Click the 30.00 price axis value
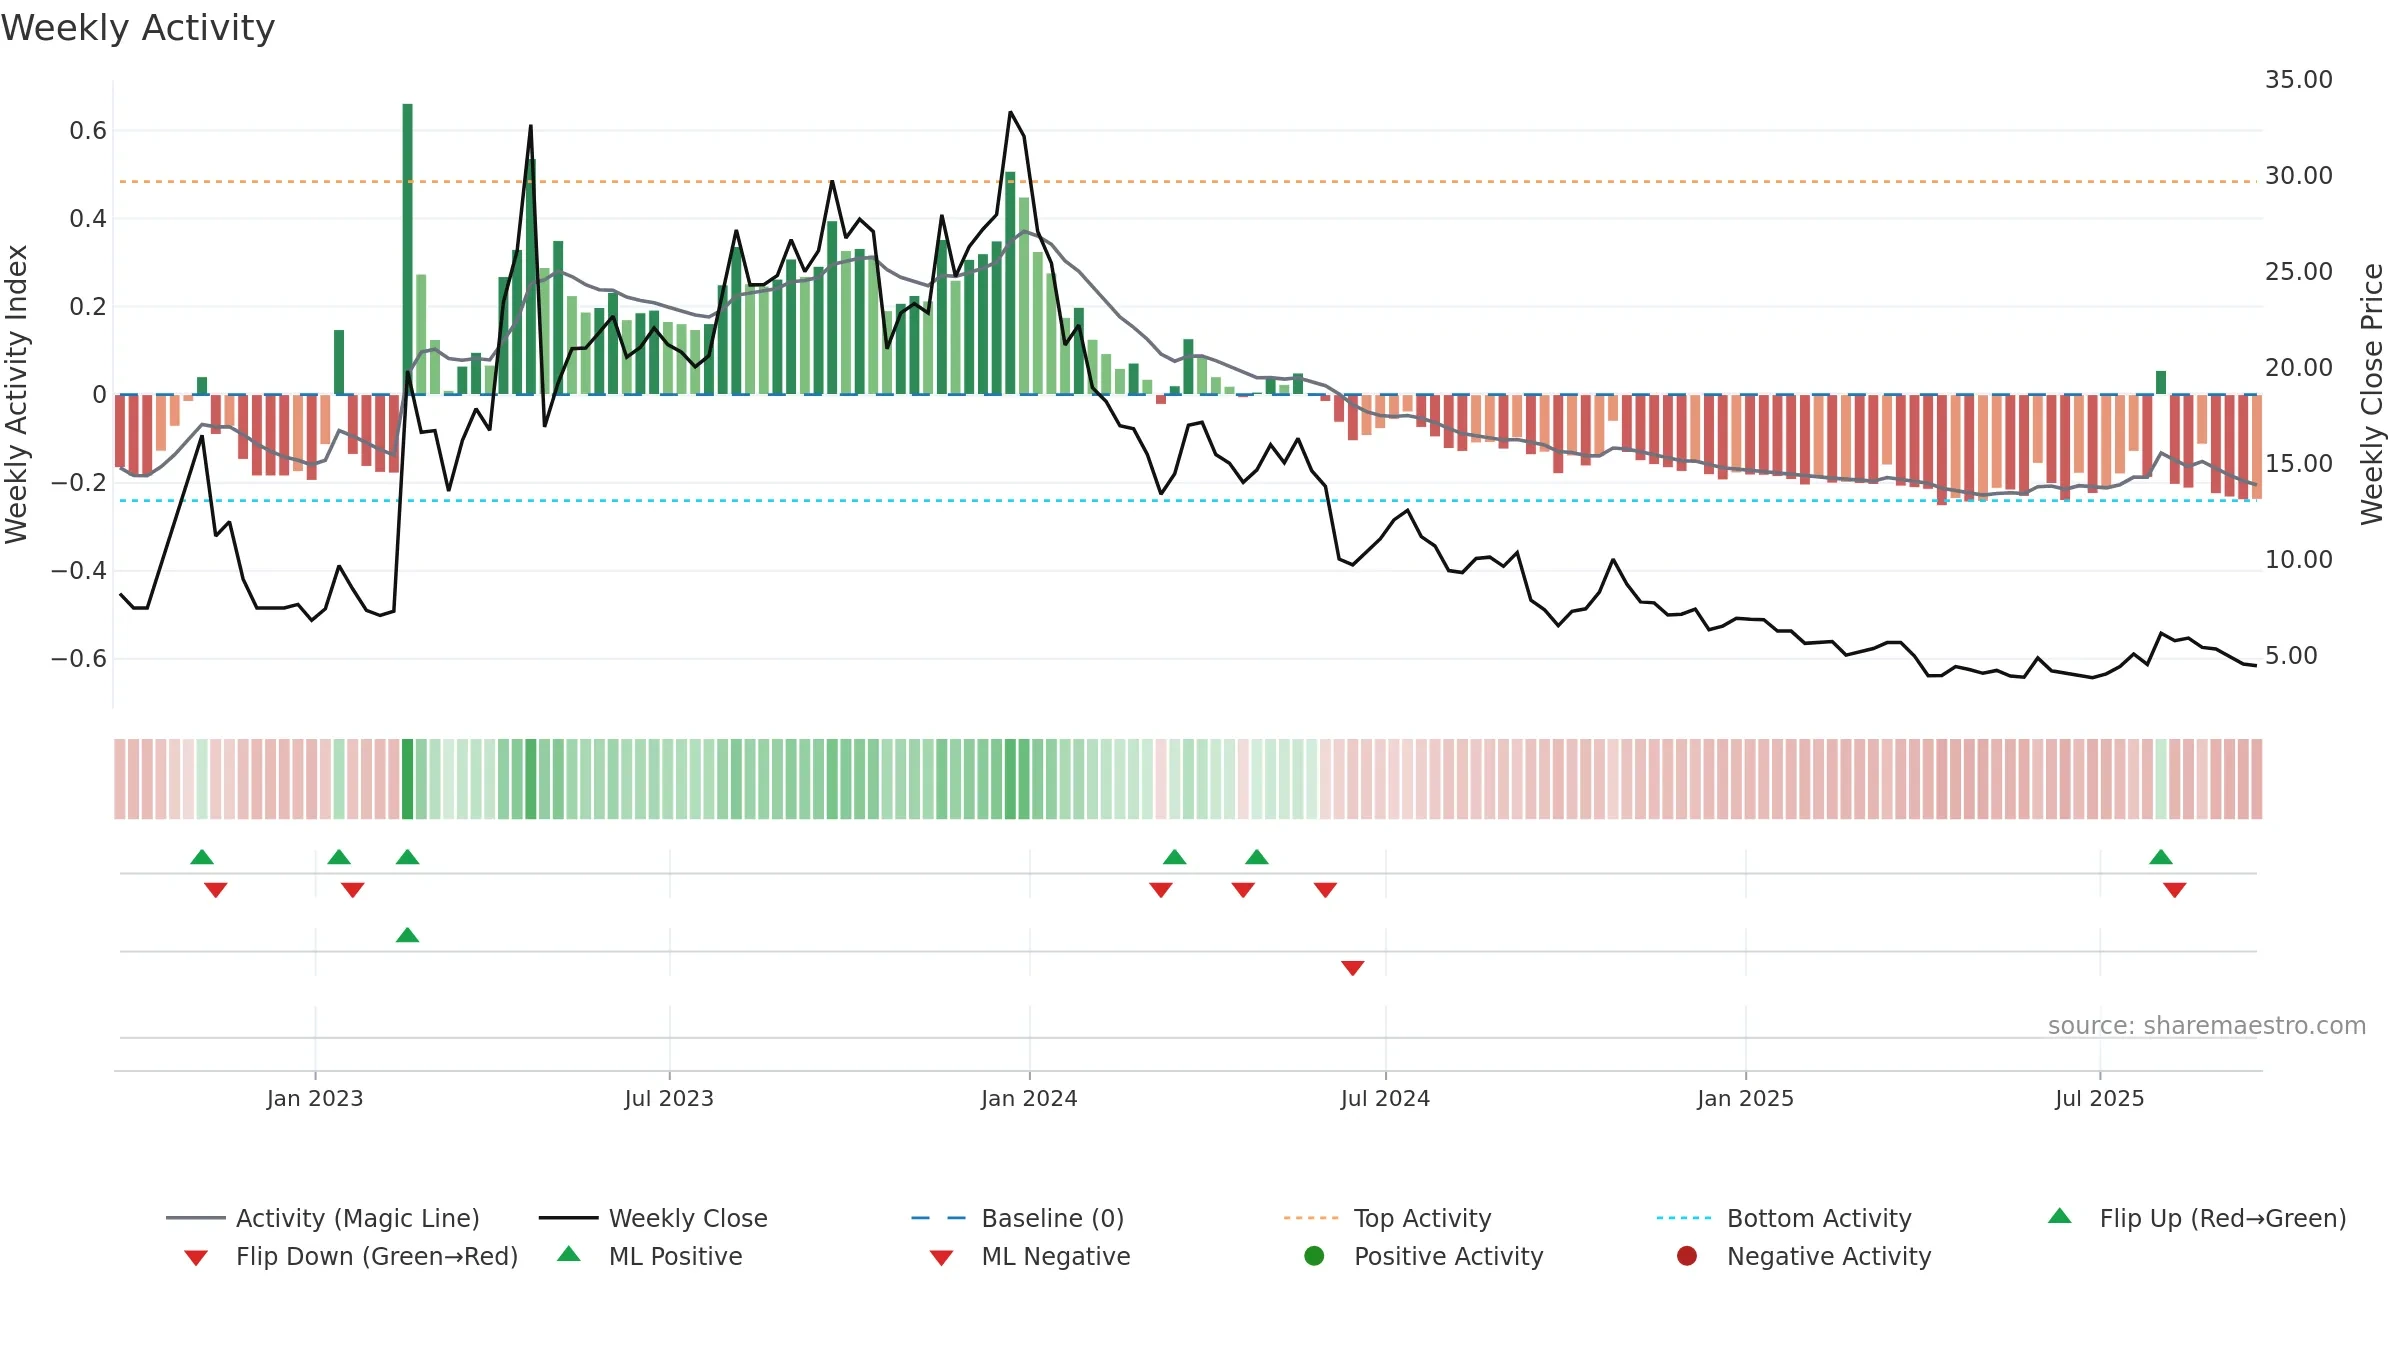The height and width of the screenshot is (1350, 2400). pyautogui.click(x=2299, y=176)
